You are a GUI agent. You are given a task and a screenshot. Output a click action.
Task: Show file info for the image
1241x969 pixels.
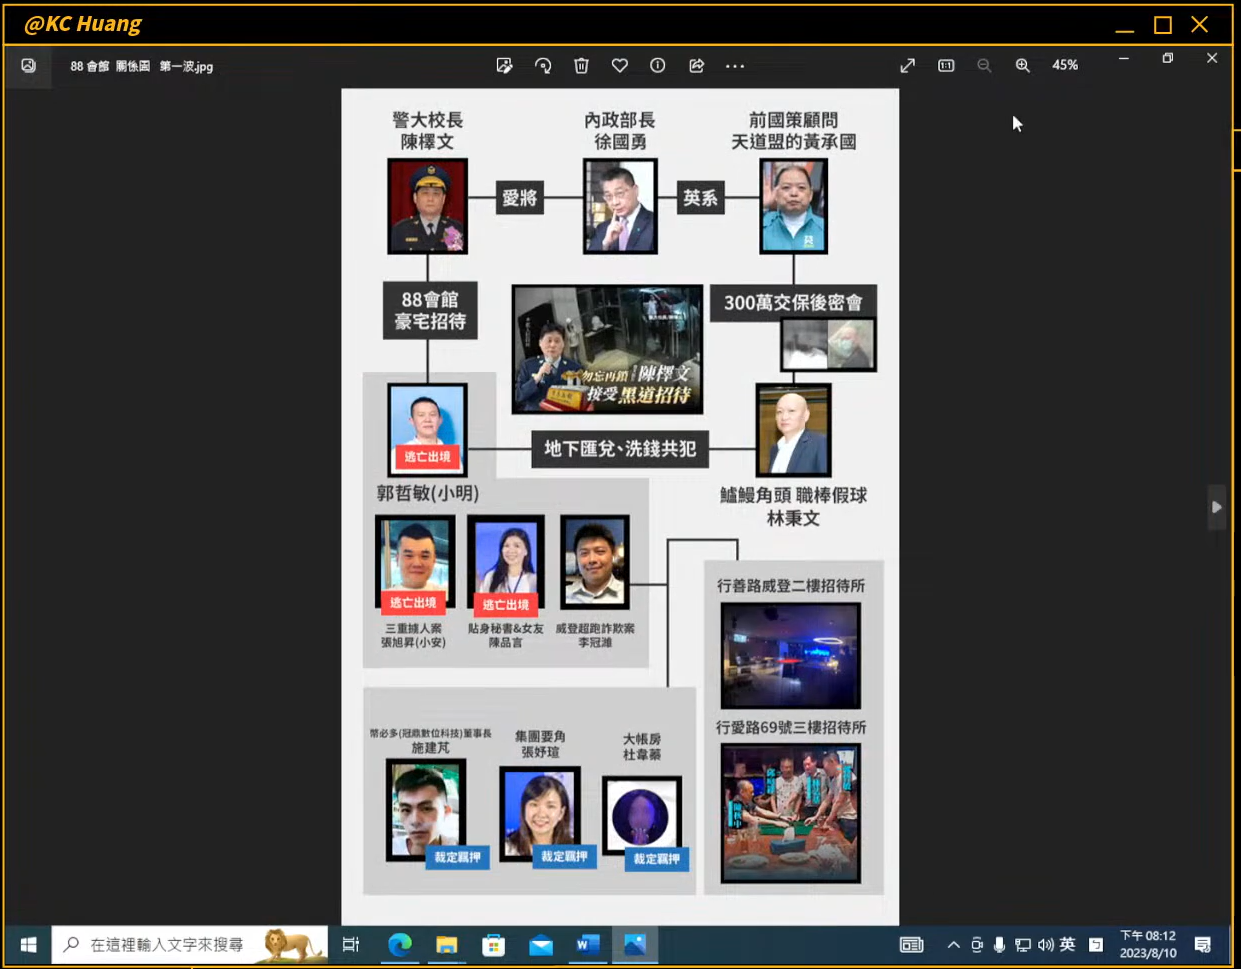657,66
